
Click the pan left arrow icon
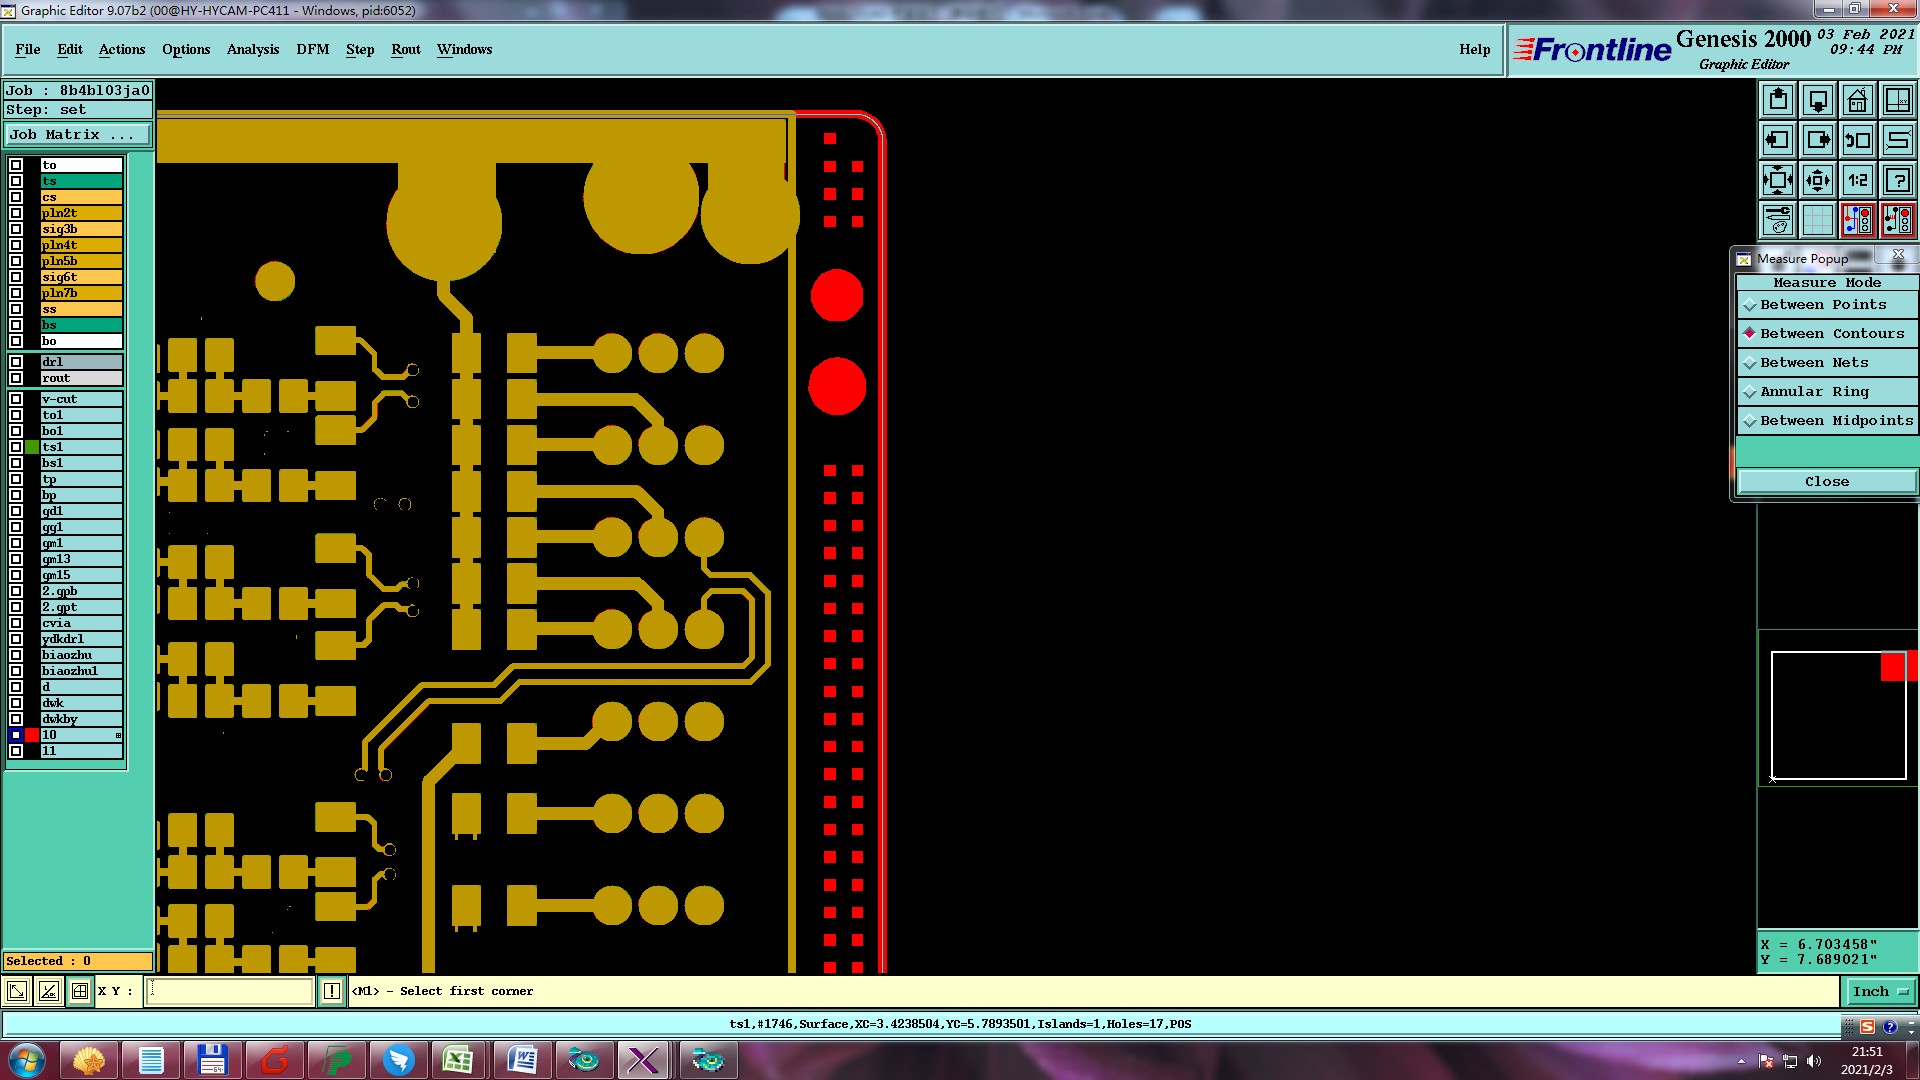[1777, 140]
